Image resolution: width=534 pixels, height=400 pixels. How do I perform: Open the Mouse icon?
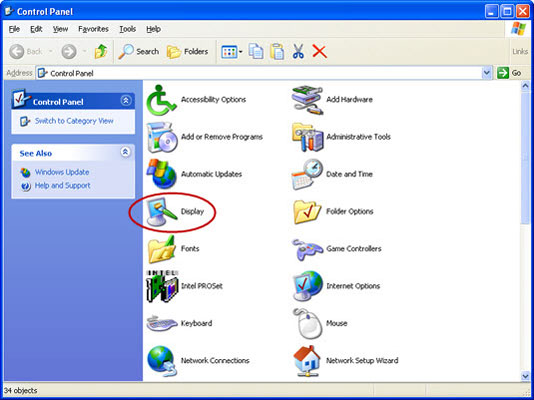[x=308, y=323]
